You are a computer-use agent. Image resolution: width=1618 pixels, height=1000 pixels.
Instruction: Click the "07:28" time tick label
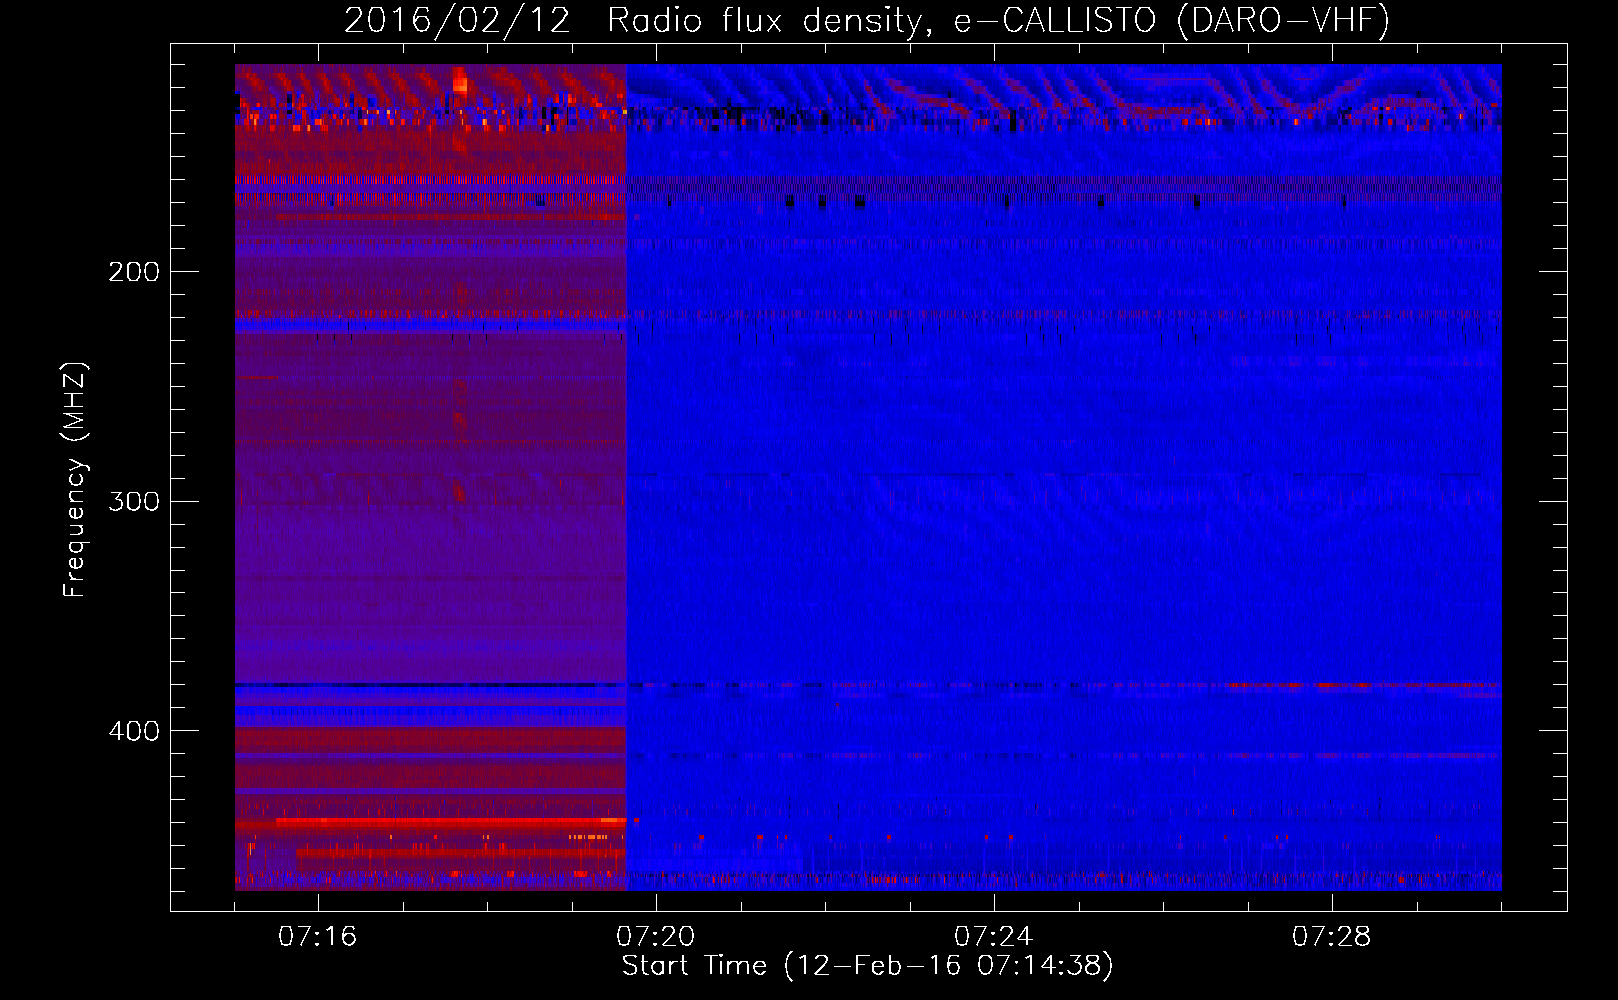(x=1332, y=937)
